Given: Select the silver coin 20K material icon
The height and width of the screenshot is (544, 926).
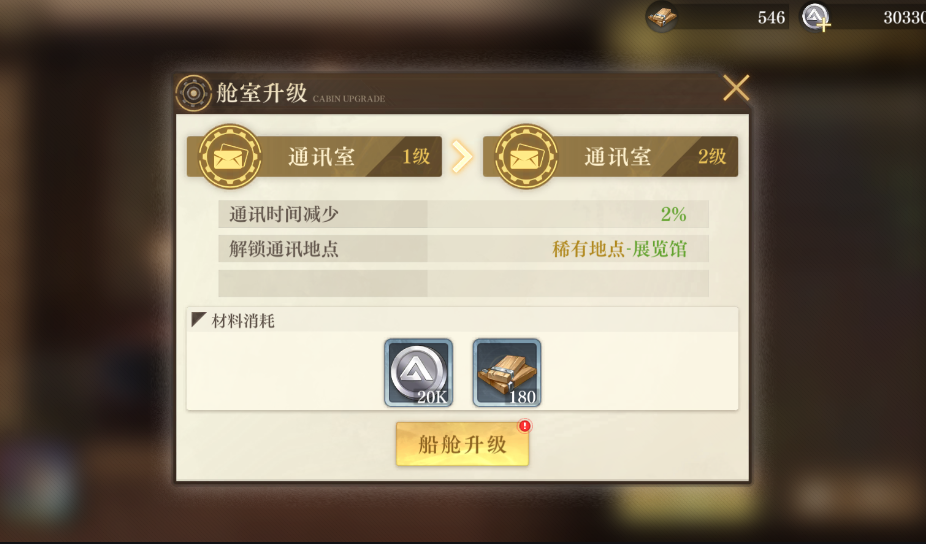Looking at the screenshot, I should pyautogui.click(x=418, y=372).
